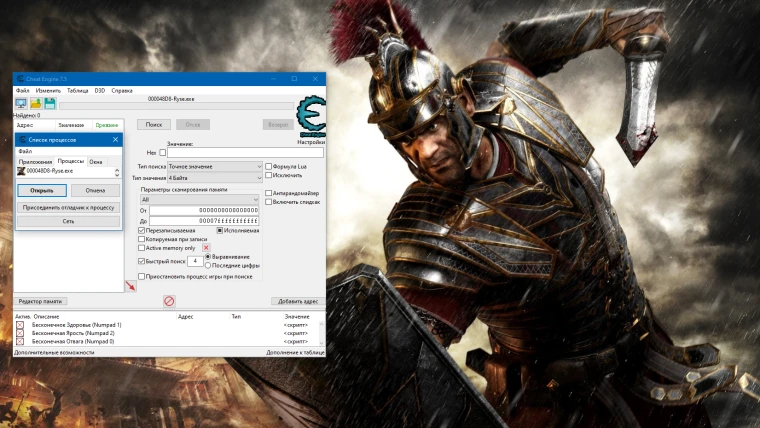The image size is (760, 428).
Task: Select 000048D8-Ryse.exe process row
Action: 65,171
